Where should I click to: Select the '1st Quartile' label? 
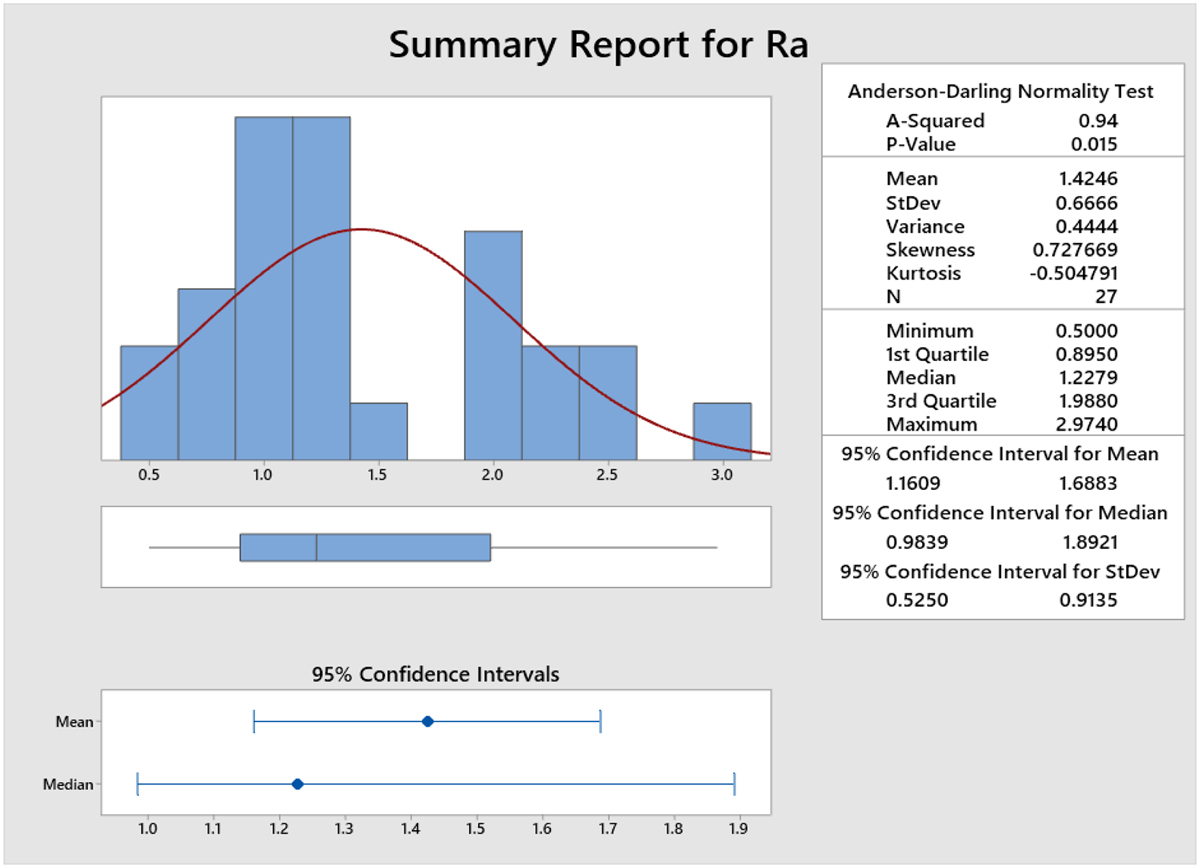click(937, 354)
